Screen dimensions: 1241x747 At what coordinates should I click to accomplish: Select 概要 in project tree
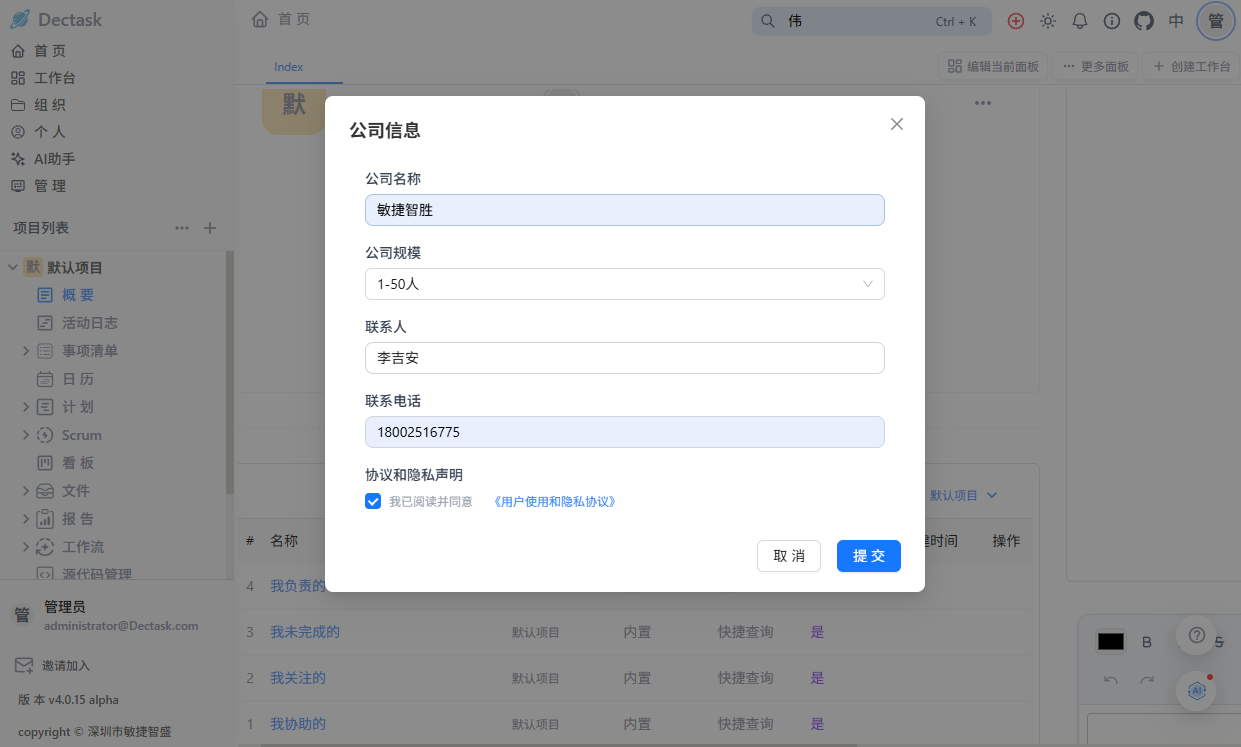coord(78,295)
